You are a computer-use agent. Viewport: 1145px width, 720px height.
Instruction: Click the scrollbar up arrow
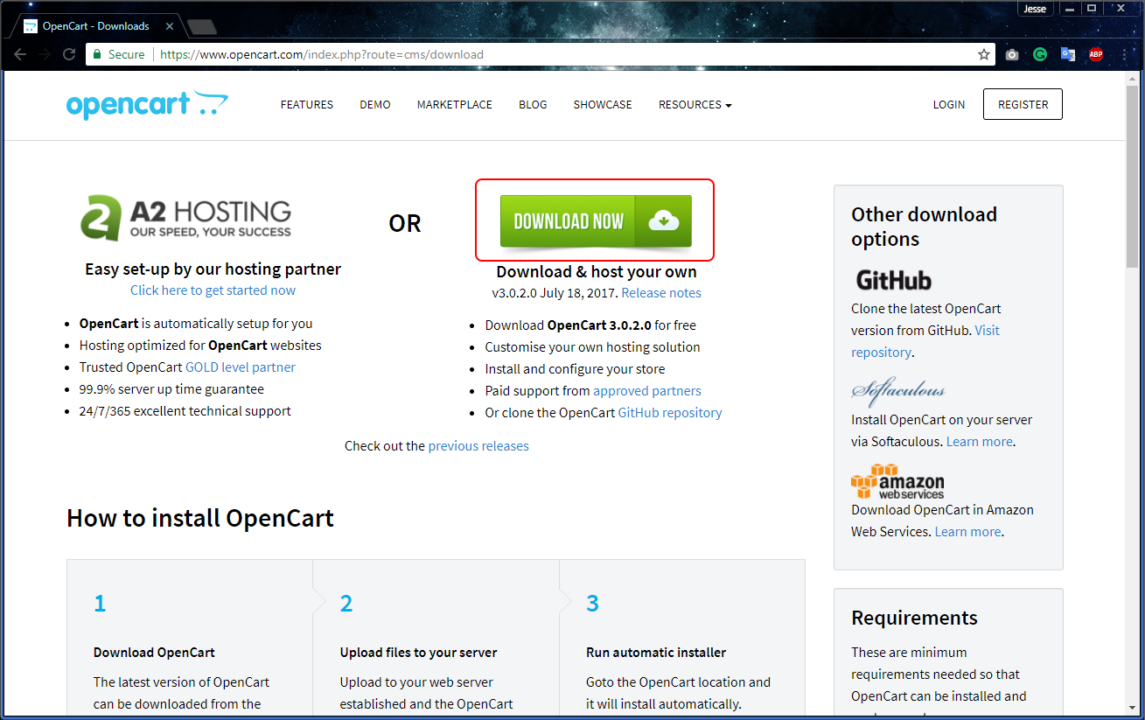[1133, 78]
